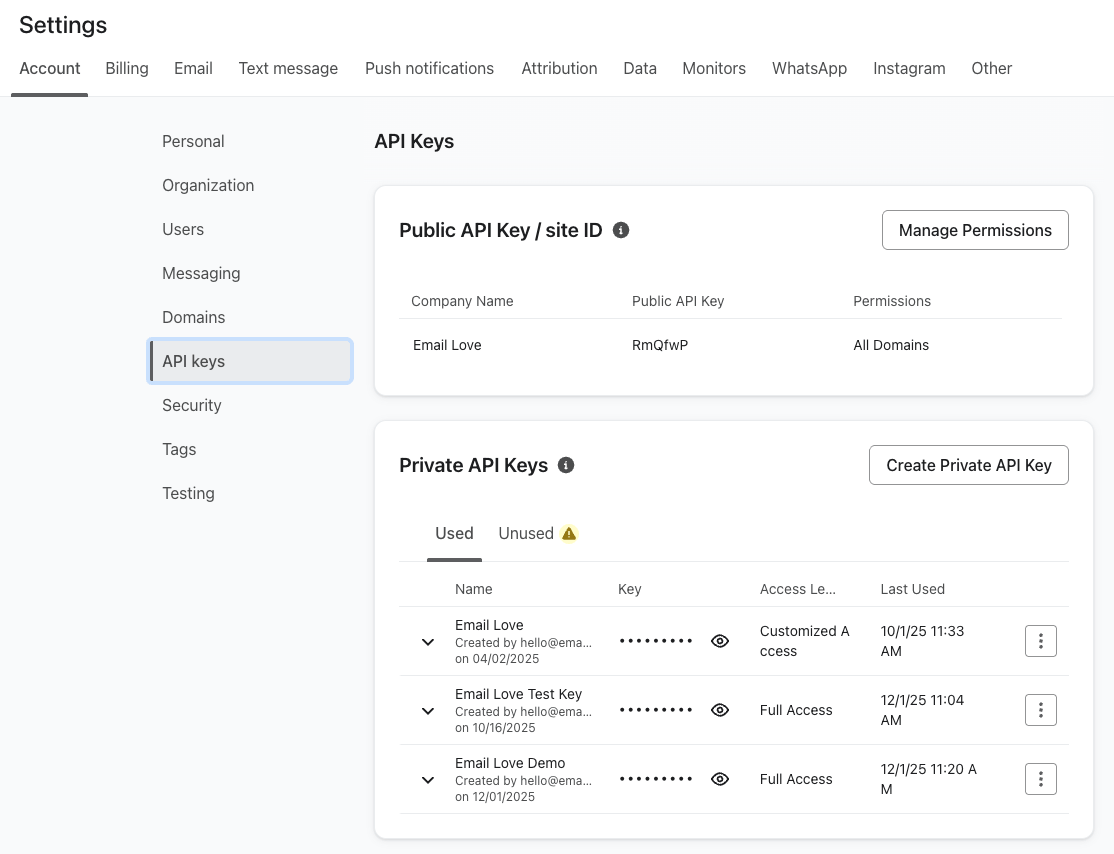Select the Attribution tab
Image resolution: width=1114 pixels, height=854 pixels.
tap(559, 68)
